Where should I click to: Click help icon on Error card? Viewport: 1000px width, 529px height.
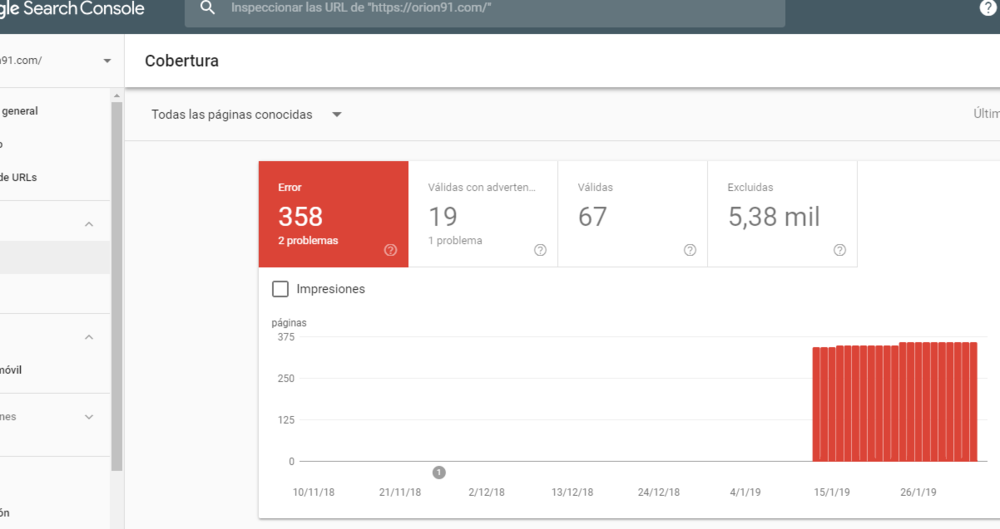tap(390, 250)
